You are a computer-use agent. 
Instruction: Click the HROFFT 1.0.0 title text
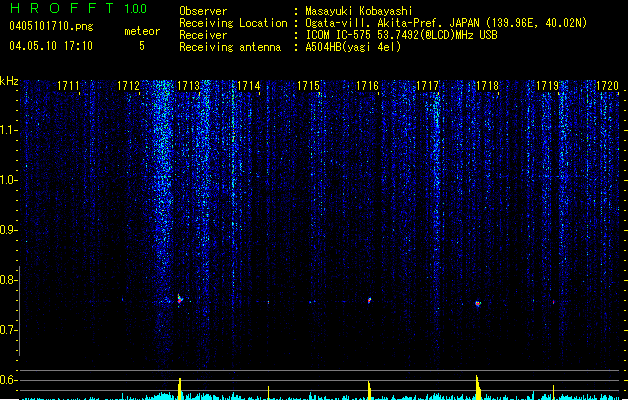[x=78, y=8]
